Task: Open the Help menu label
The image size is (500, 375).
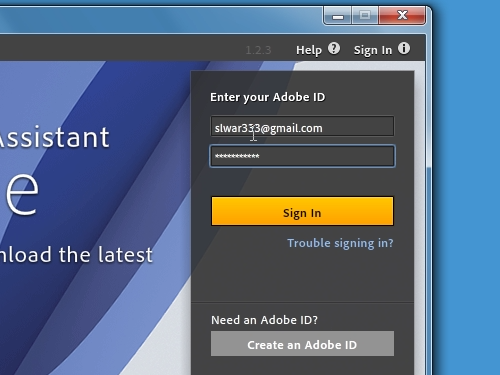Action: coord(309,50)
